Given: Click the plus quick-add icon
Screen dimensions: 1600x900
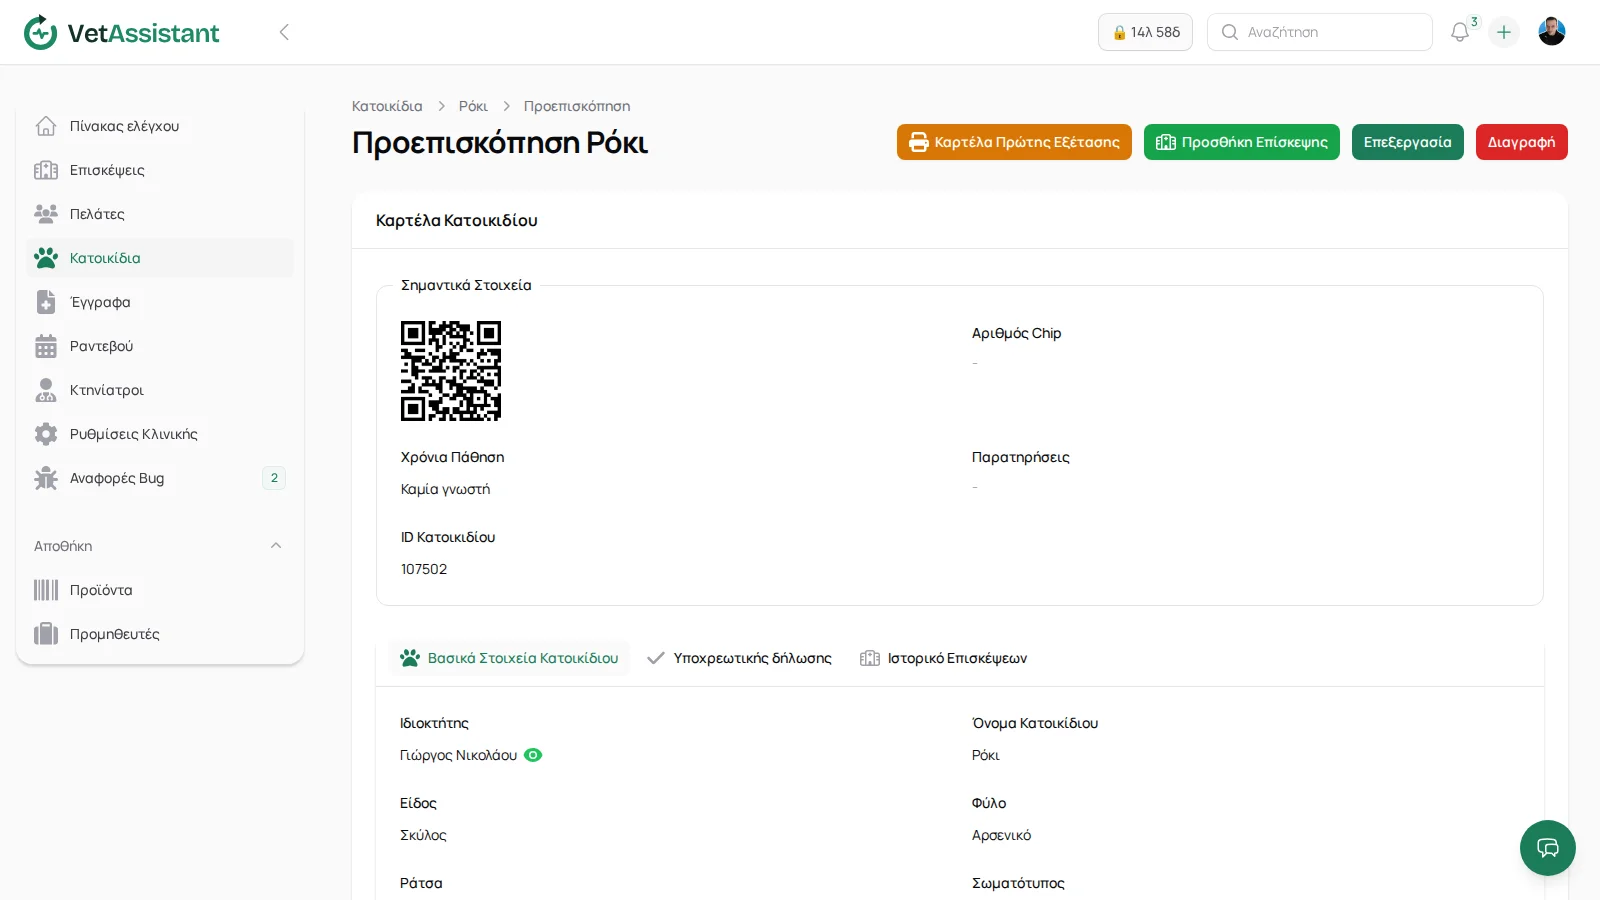Looking at the screenshot, I should click(1504, 32).
